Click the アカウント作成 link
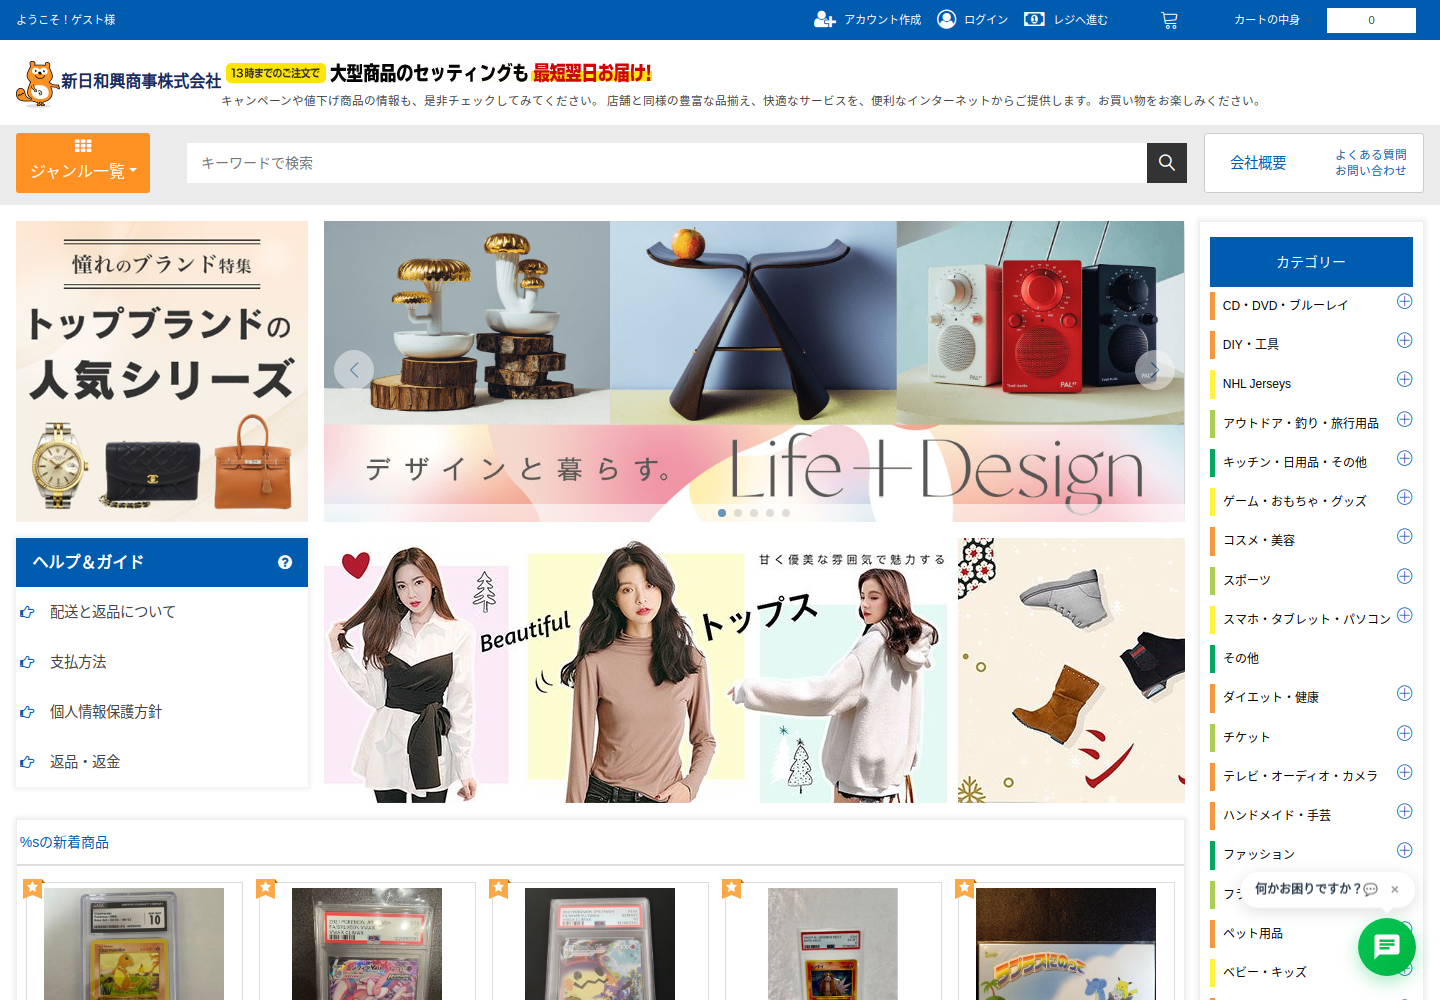This screenshot has height=1000, width=1440. pos(882,20)
